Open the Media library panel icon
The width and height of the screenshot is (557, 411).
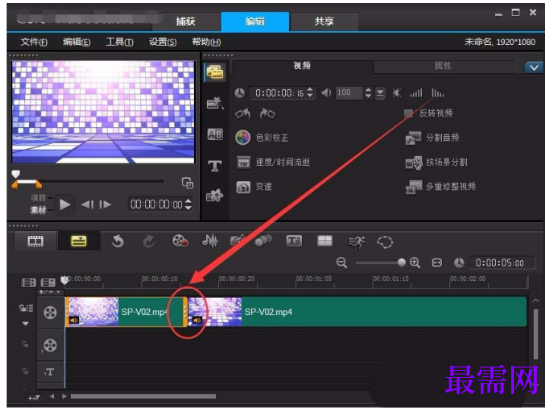[215, 72]
